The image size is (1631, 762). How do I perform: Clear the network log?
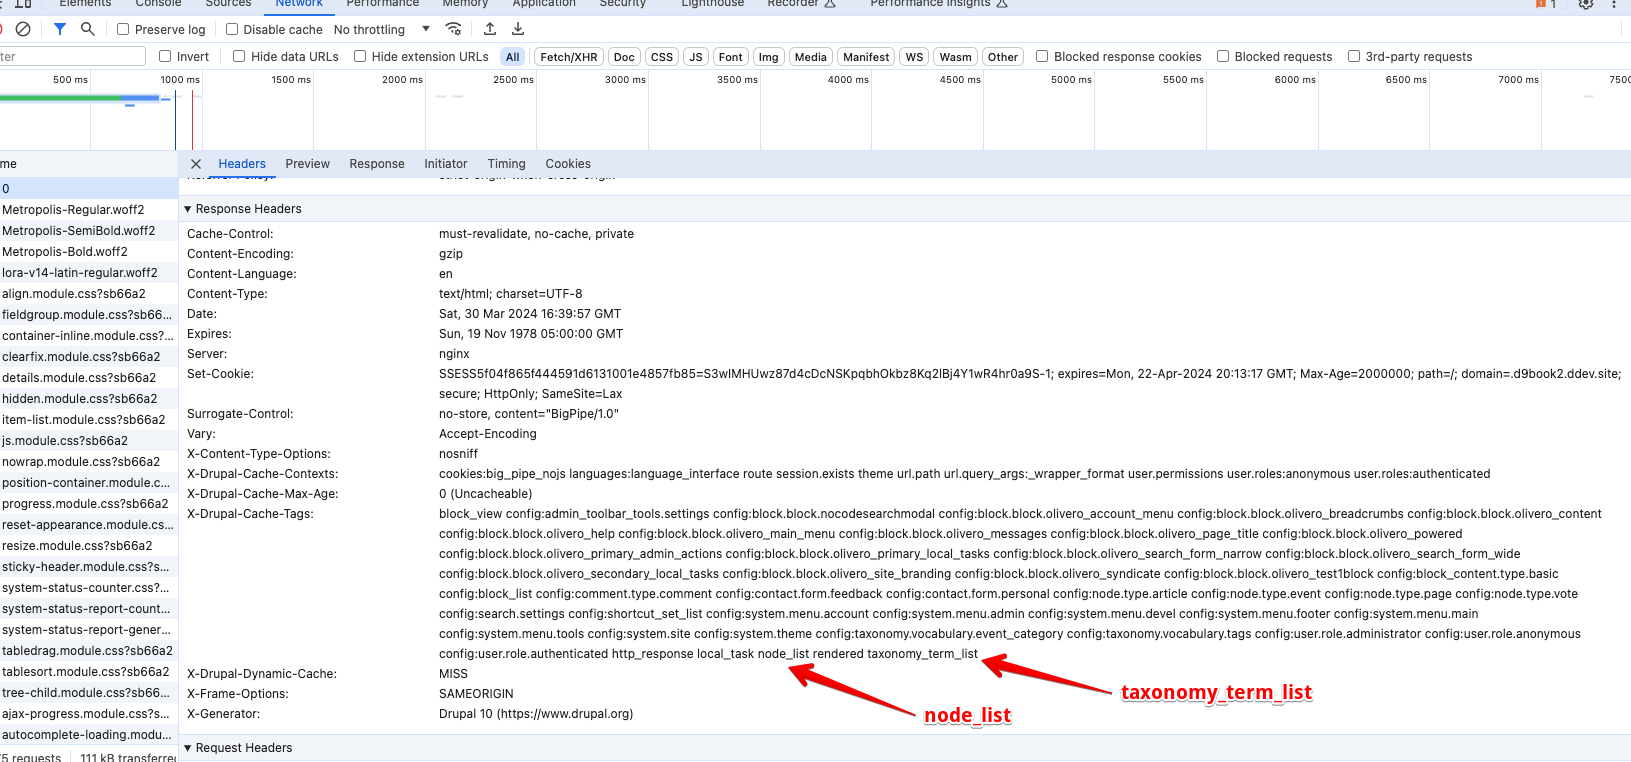(x=23, y=29)
